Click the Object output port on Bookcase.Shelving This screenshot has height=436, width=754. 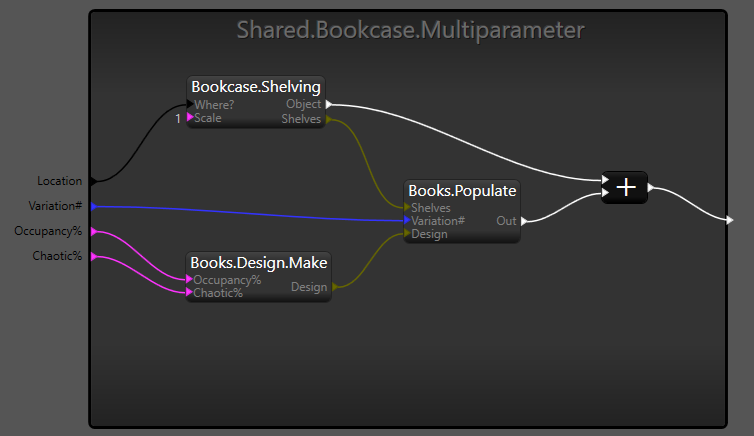point(328,104)
